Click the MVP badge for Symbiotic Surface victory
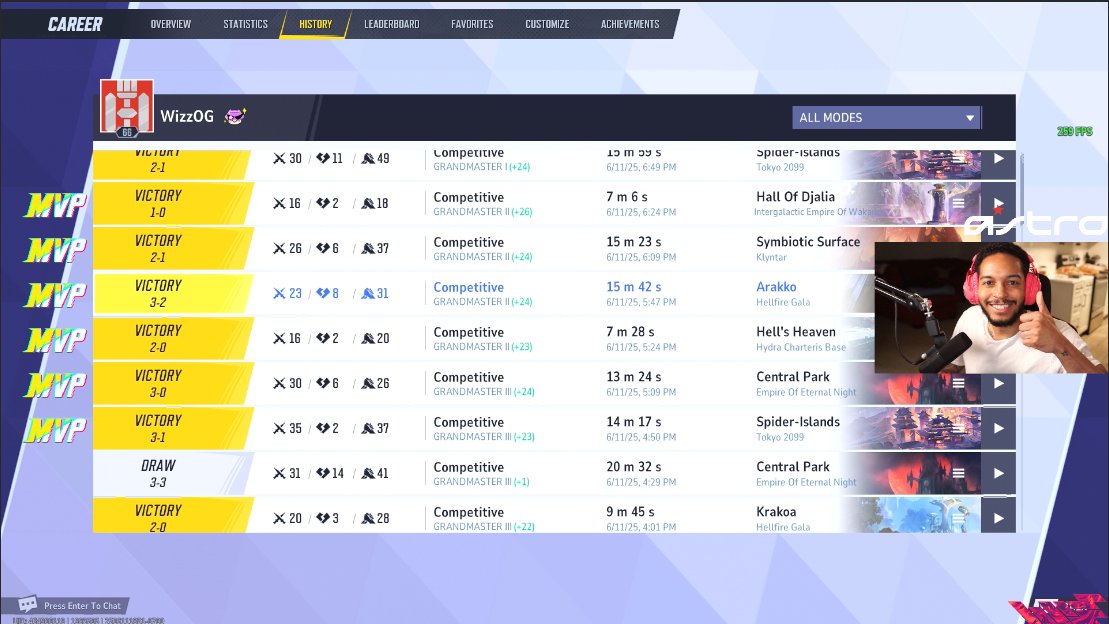 point(56,250)
